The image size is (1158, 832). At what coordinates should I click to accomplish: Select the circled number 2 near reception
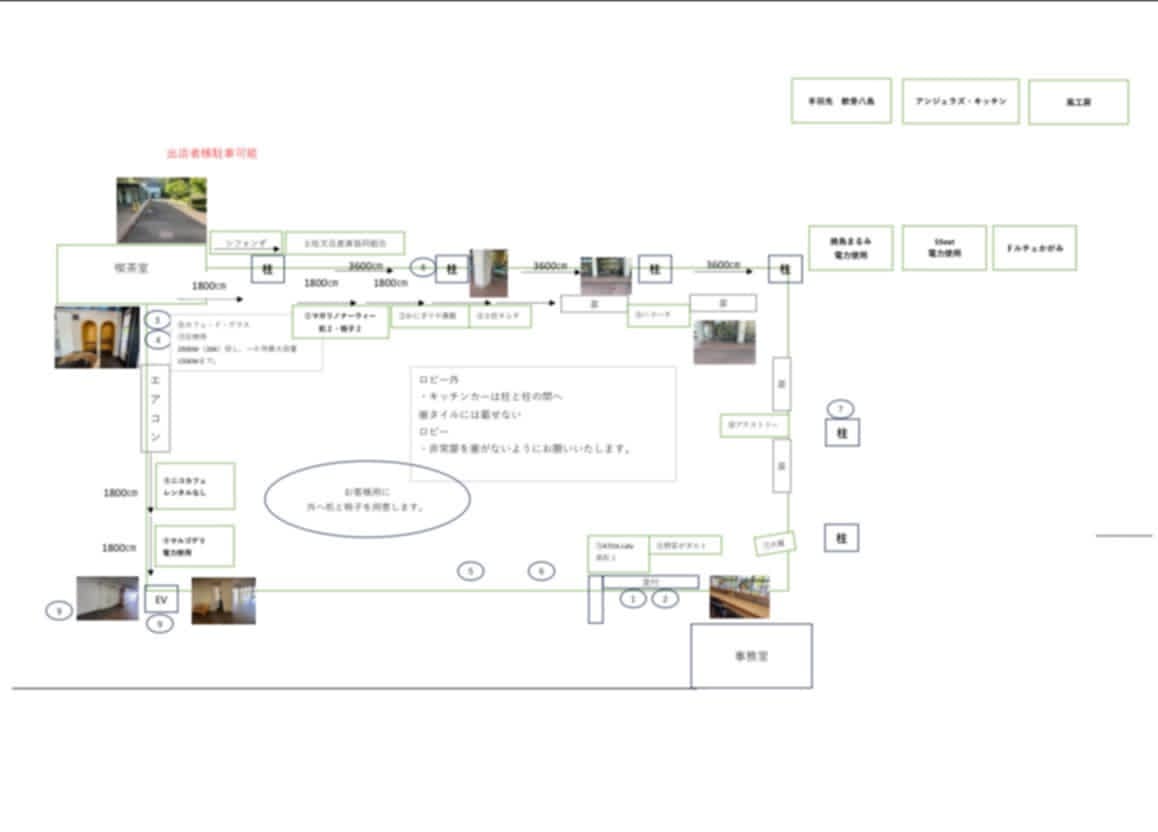(665, 598)
